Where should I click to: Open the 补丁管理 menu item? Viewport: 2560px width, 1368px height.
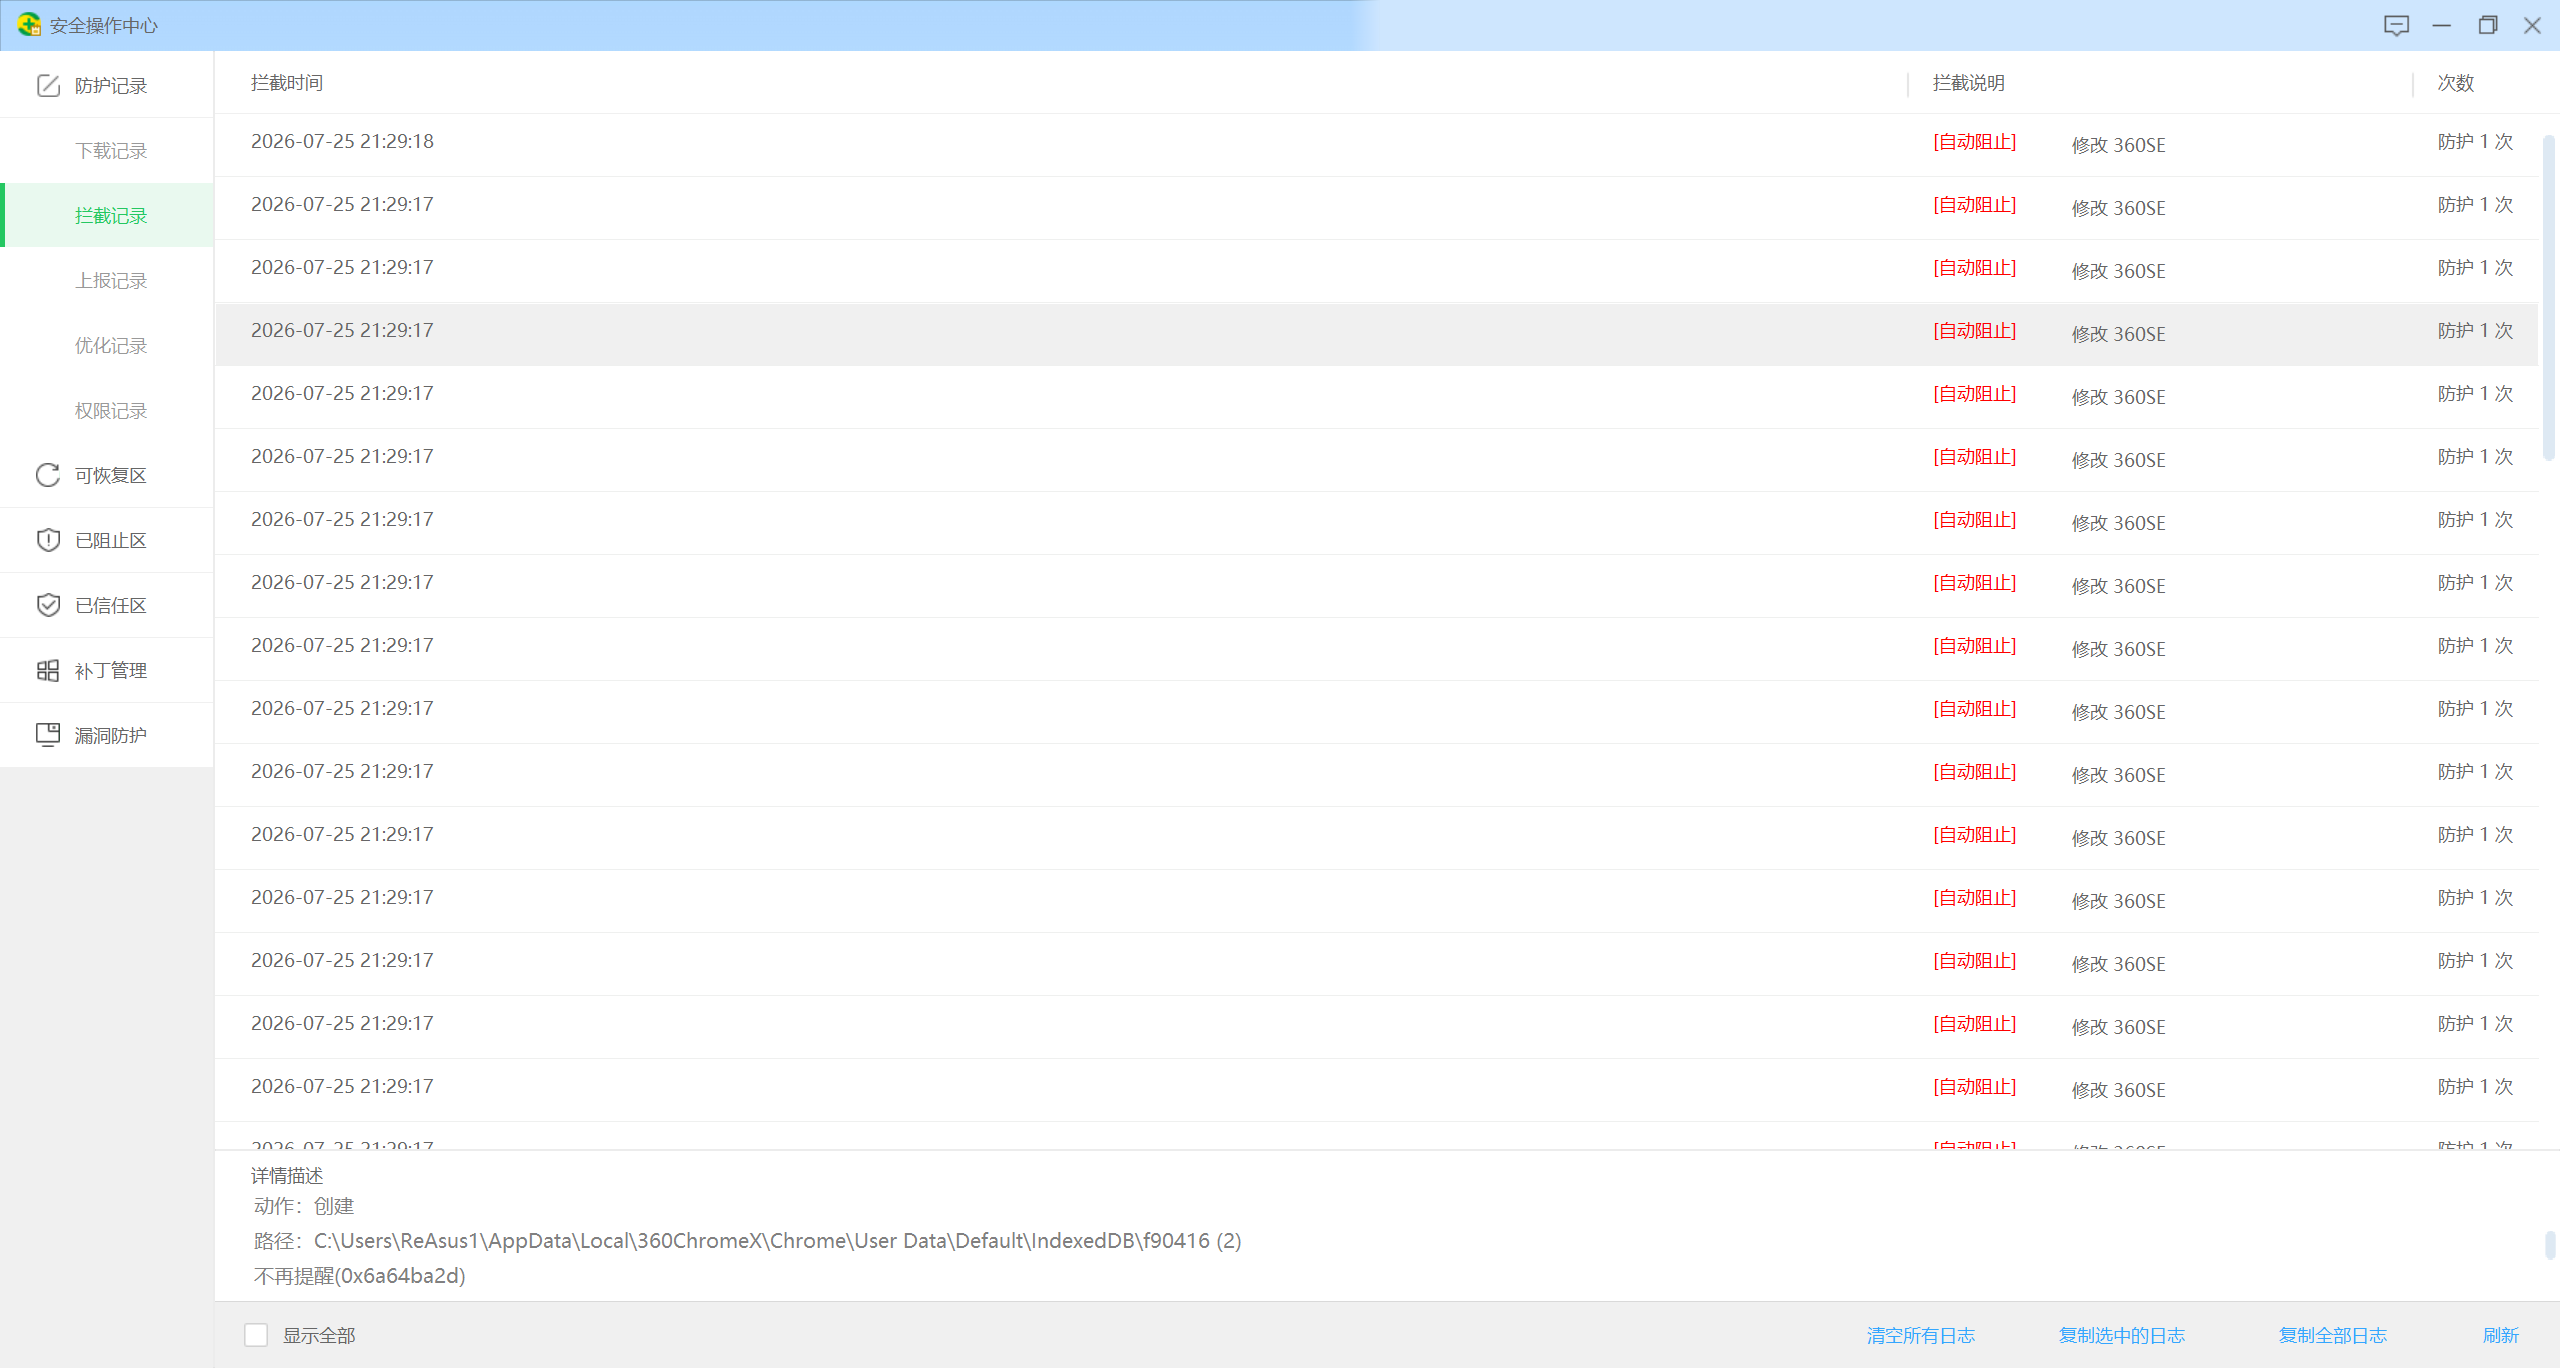click(x=107, y=670)
